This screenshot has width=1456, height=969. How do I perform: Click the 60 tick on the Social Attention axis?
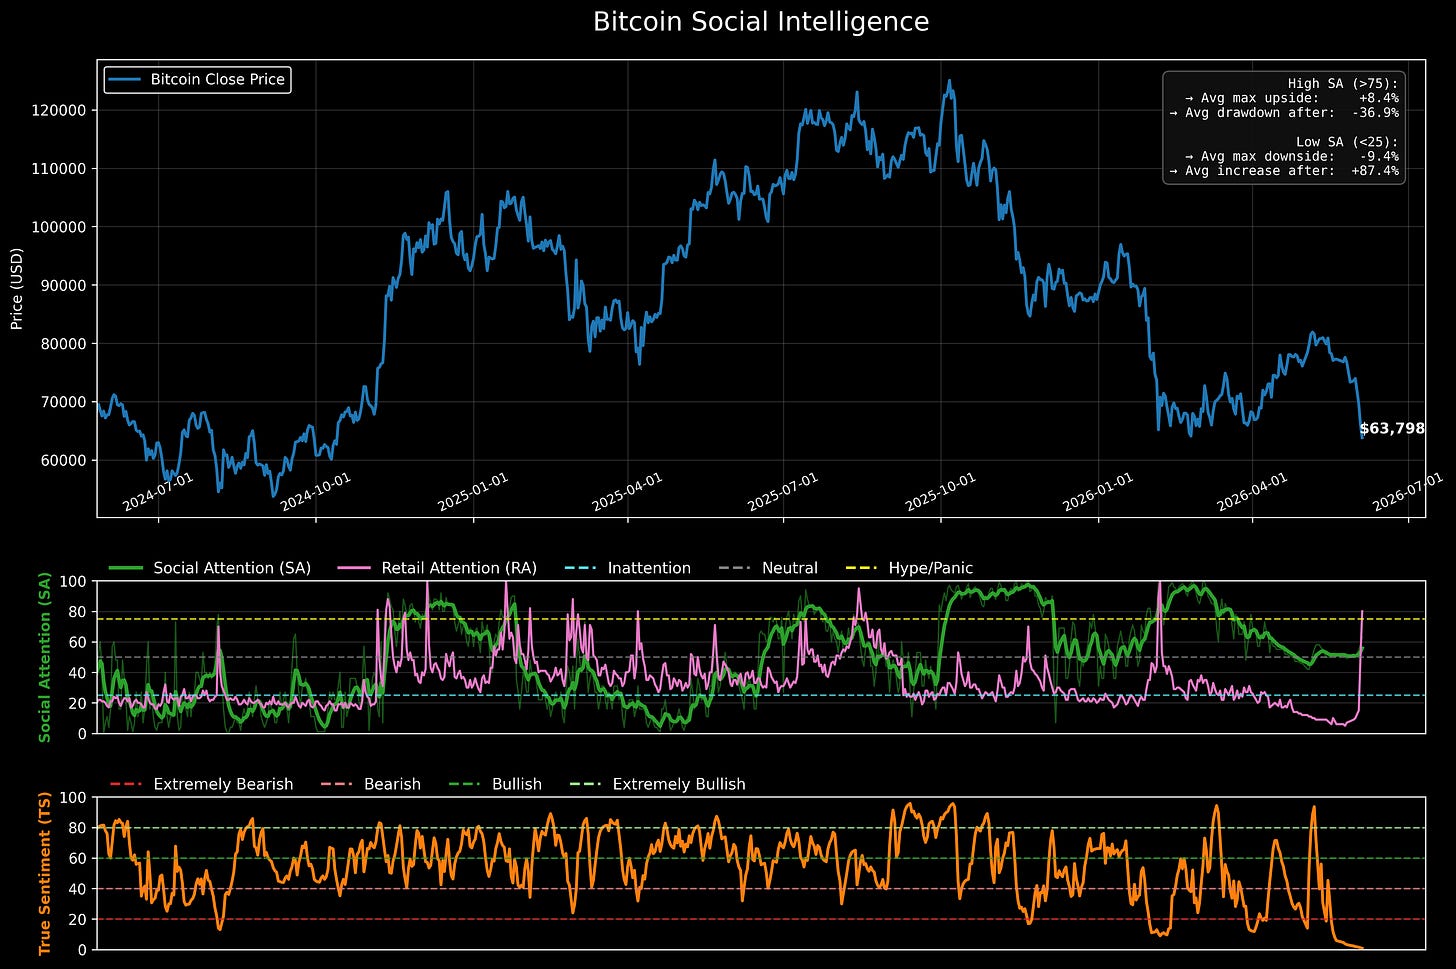[79, 642]
